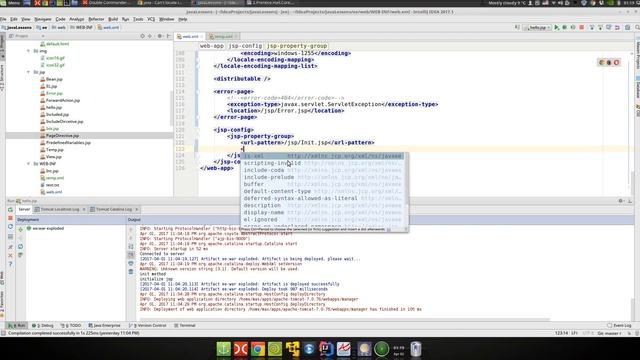Open the Double Commander icon in dock
The width and height of the screenshot is (640, 360).
click(241, 349)
